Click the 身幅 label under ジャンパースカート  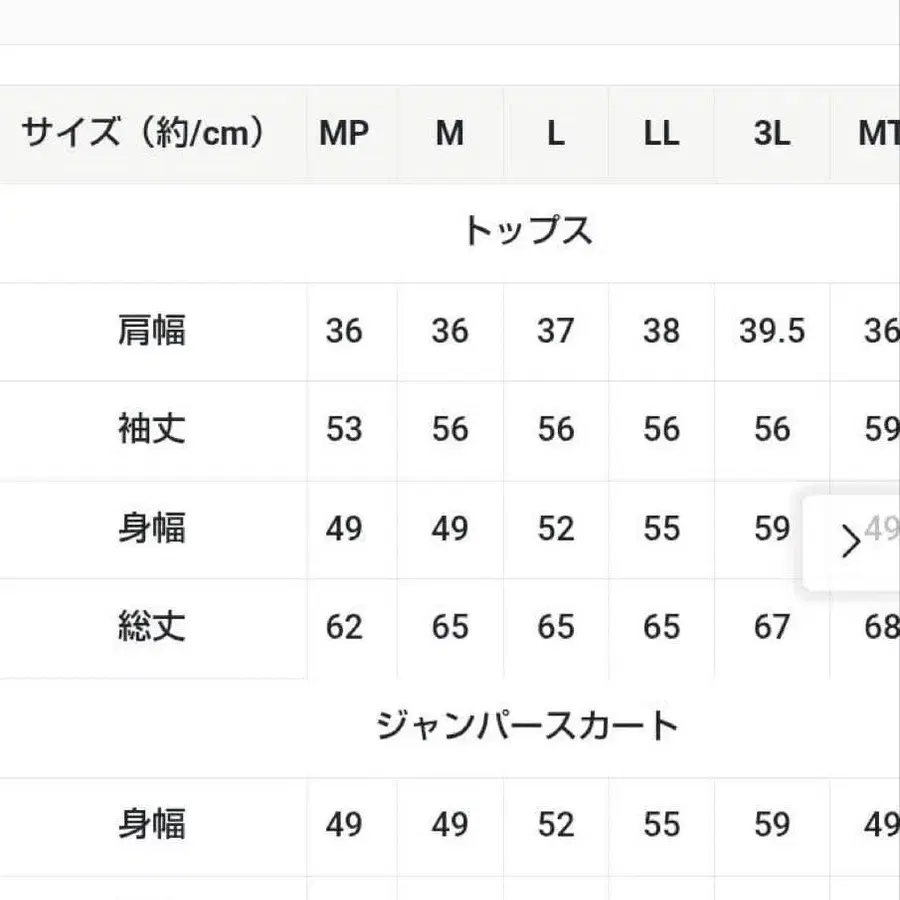coord(152,825)
